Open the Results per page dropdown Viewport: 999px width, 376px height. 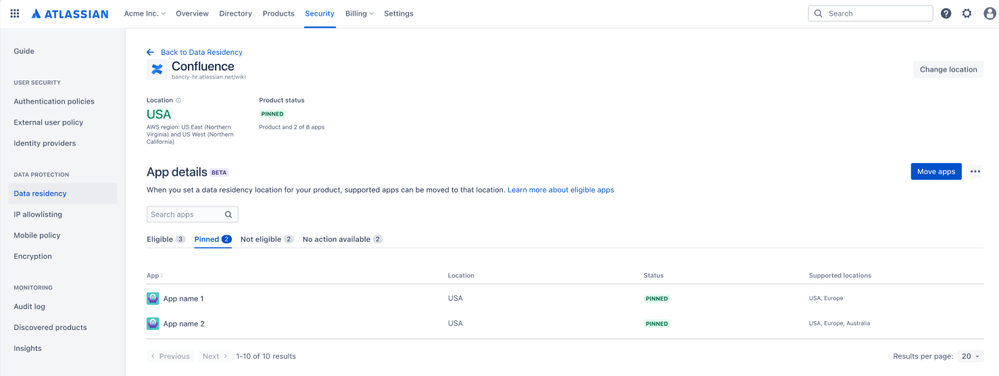pos(970,356)
